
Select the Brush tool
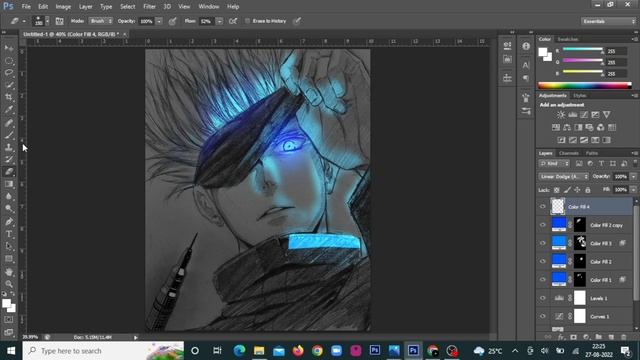coord(9,135)
